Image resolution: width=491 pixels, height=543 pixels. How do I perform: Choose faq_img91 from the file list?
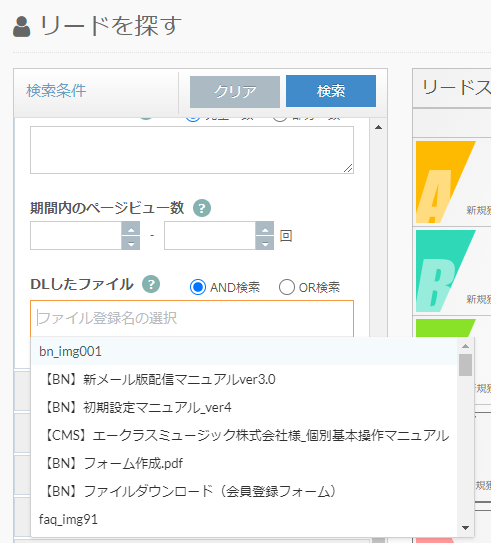[244, 519]
